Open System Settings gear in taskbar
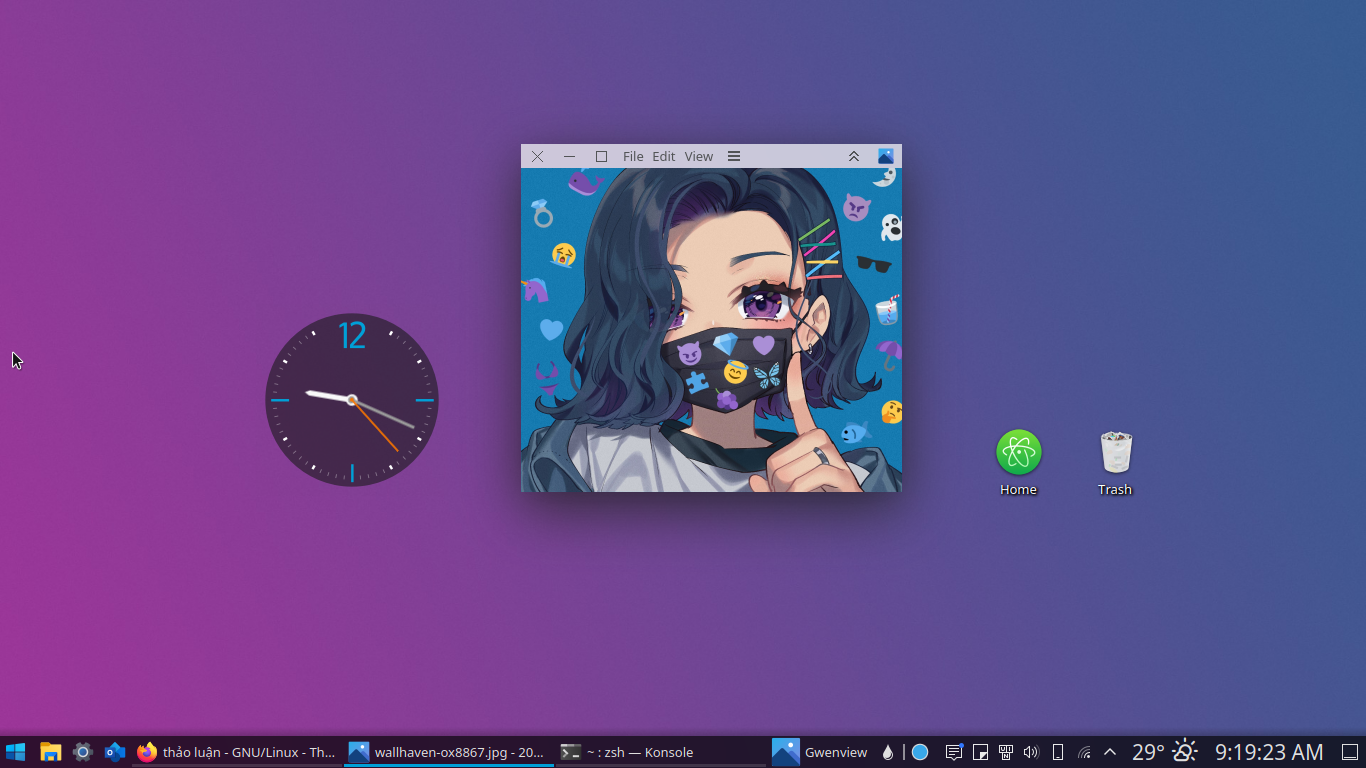 tap(83, 752)
